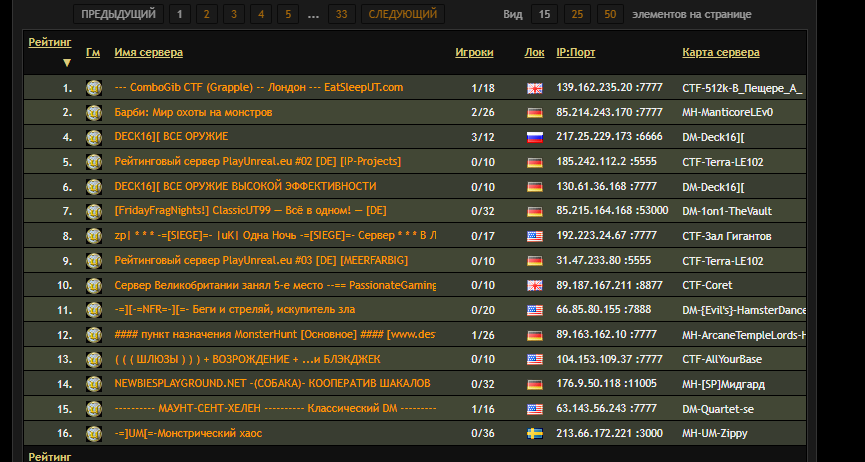
Task: Click the game icon in row 10 PassionateGaming
Action: (94, 285)
